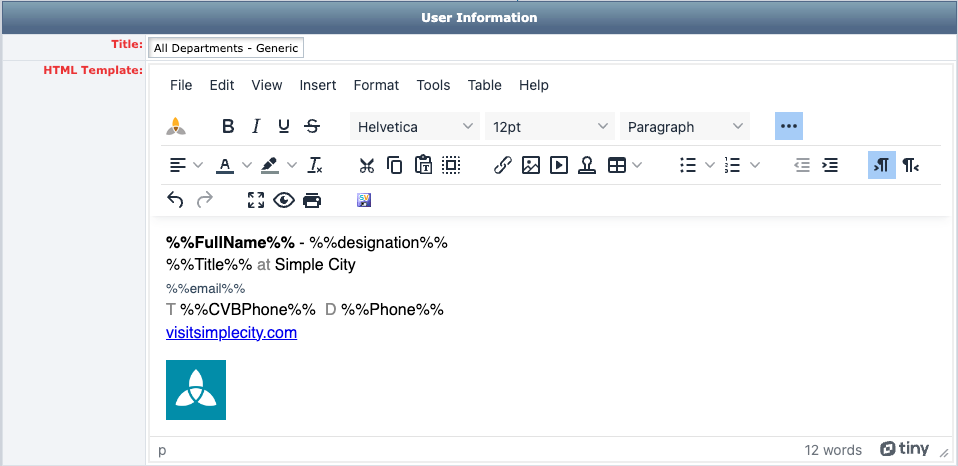
Task: Open the View menu
Action: (267, 85)
